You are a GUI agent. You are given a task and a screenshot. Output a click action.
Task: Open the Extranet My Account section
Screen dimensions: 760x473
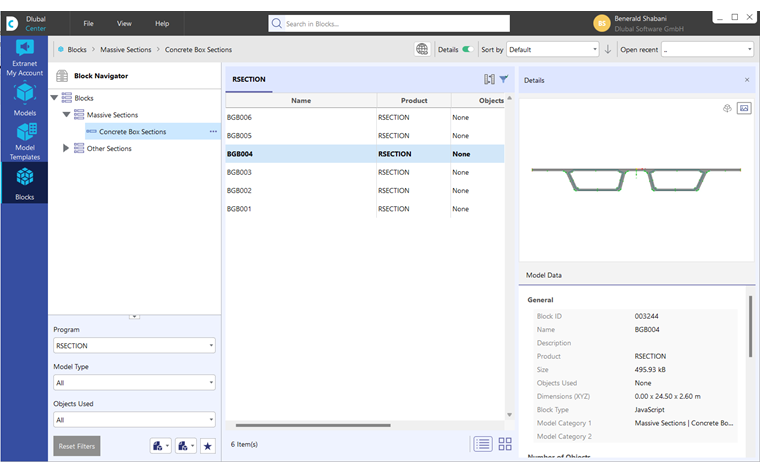point(24,58)
